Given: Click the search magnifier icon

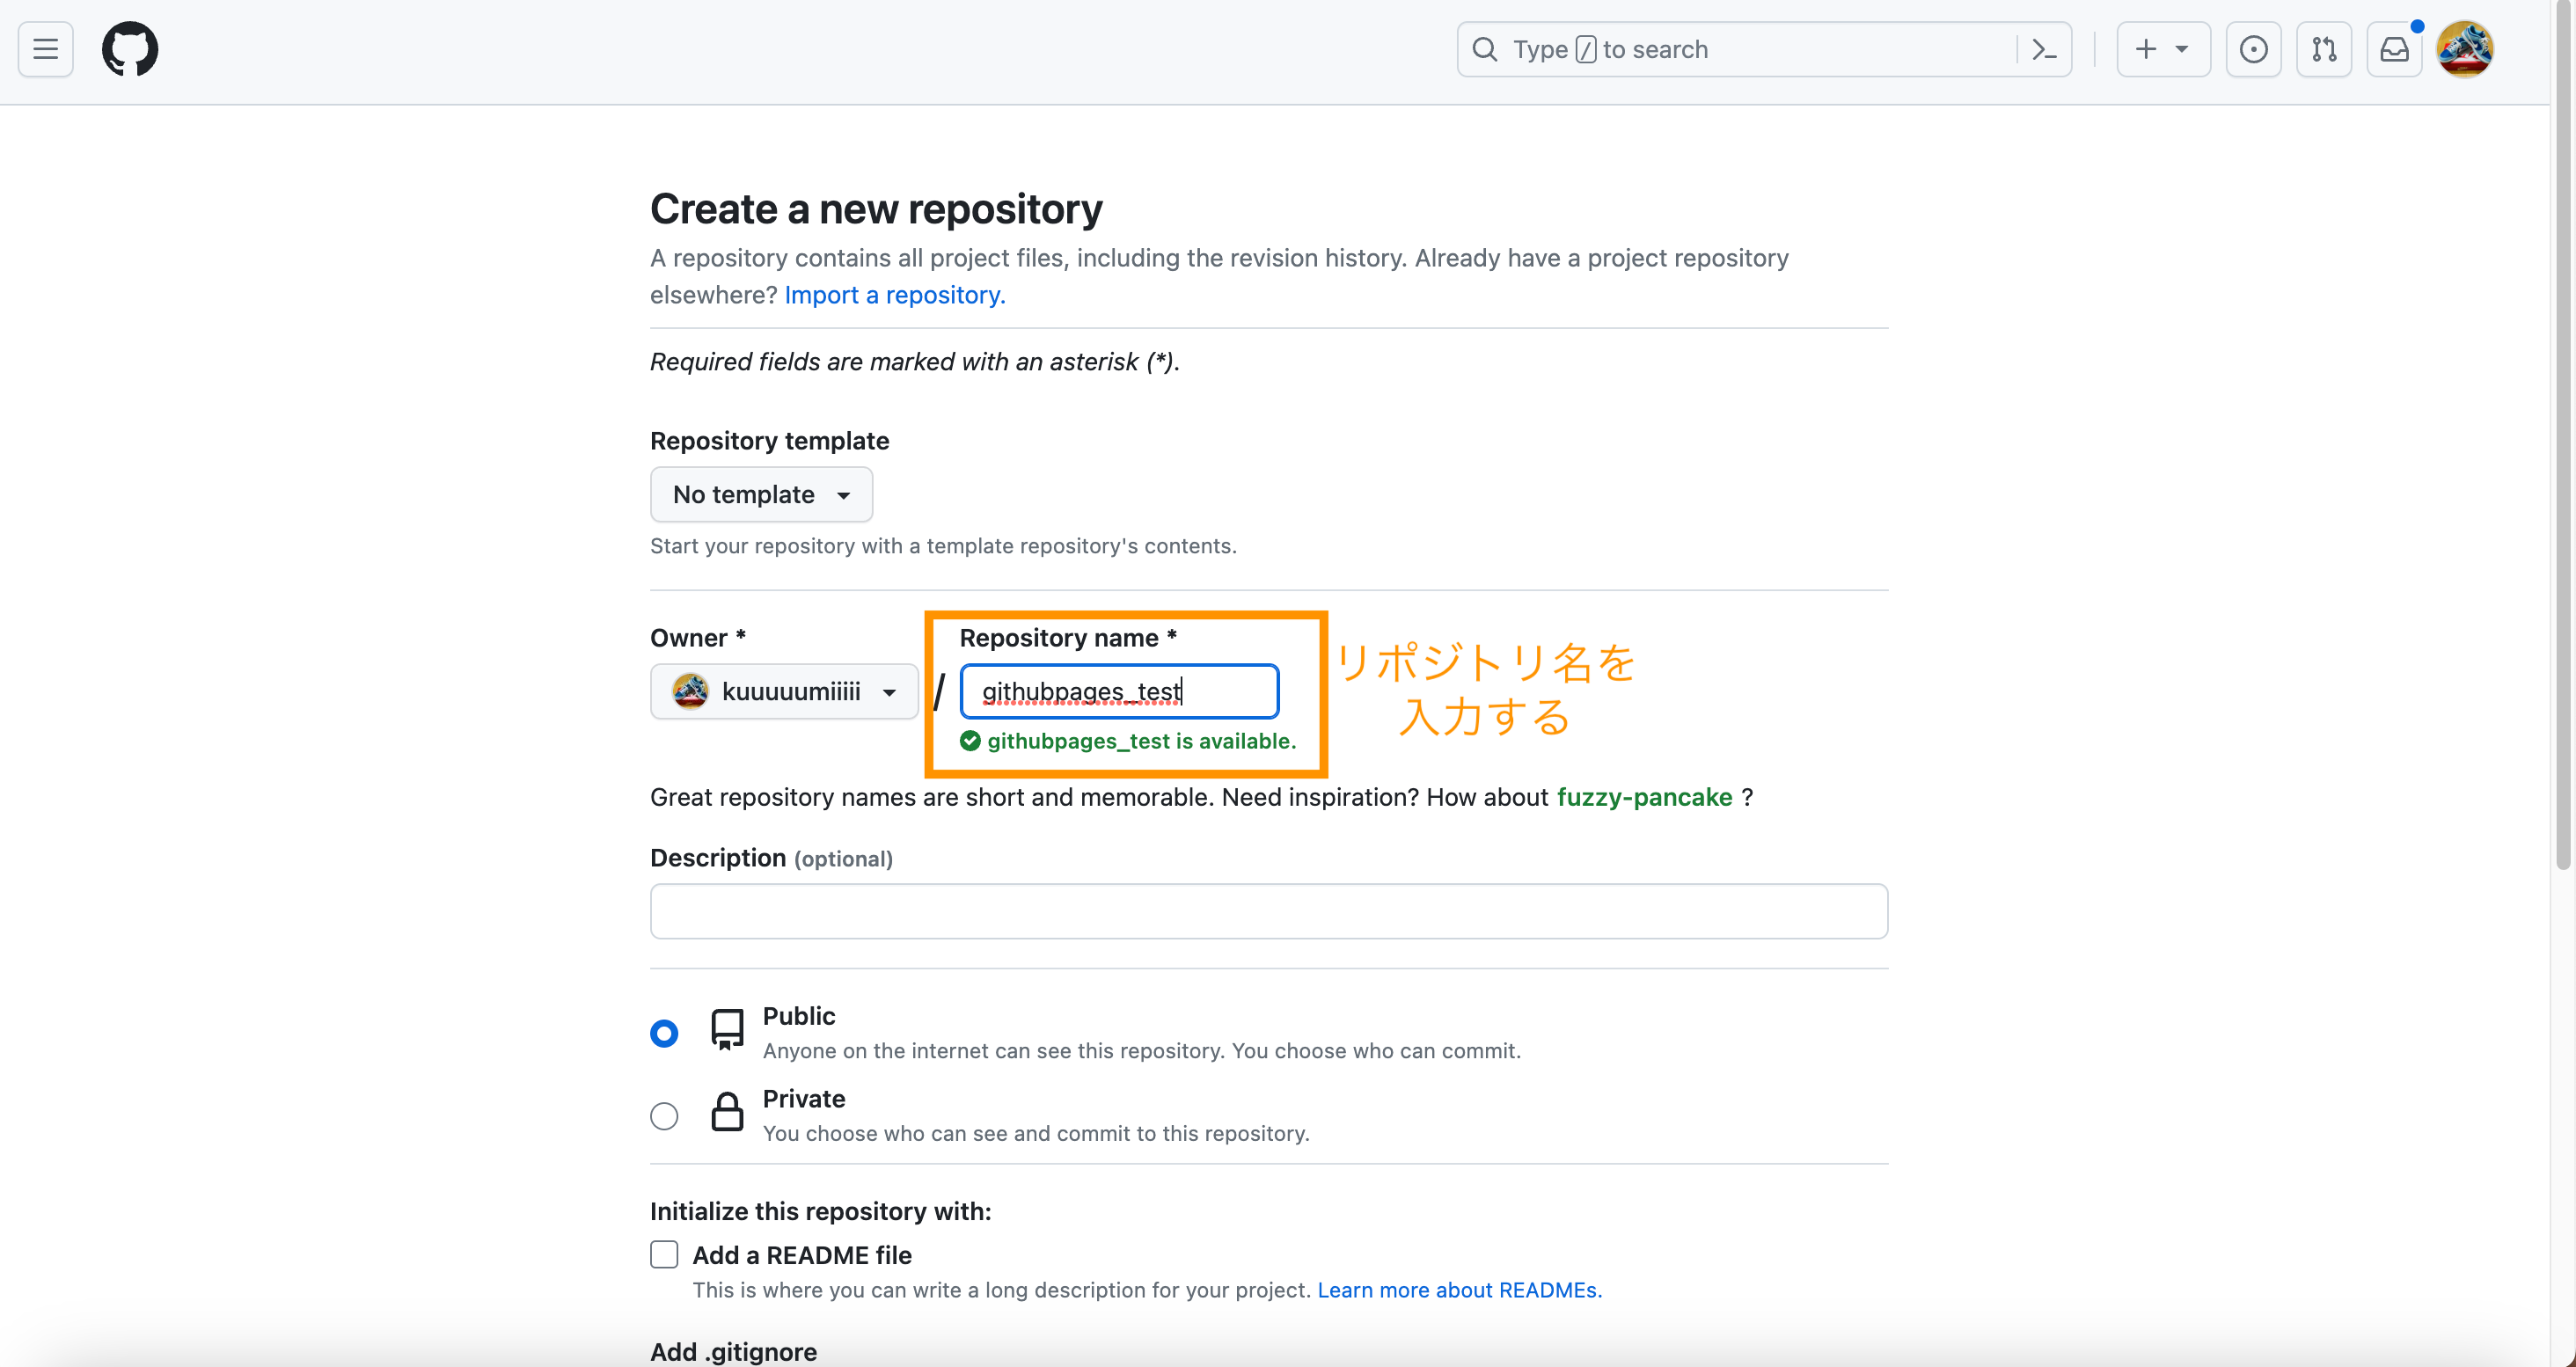Looking at the screenshot, I should coord(1486,49).
